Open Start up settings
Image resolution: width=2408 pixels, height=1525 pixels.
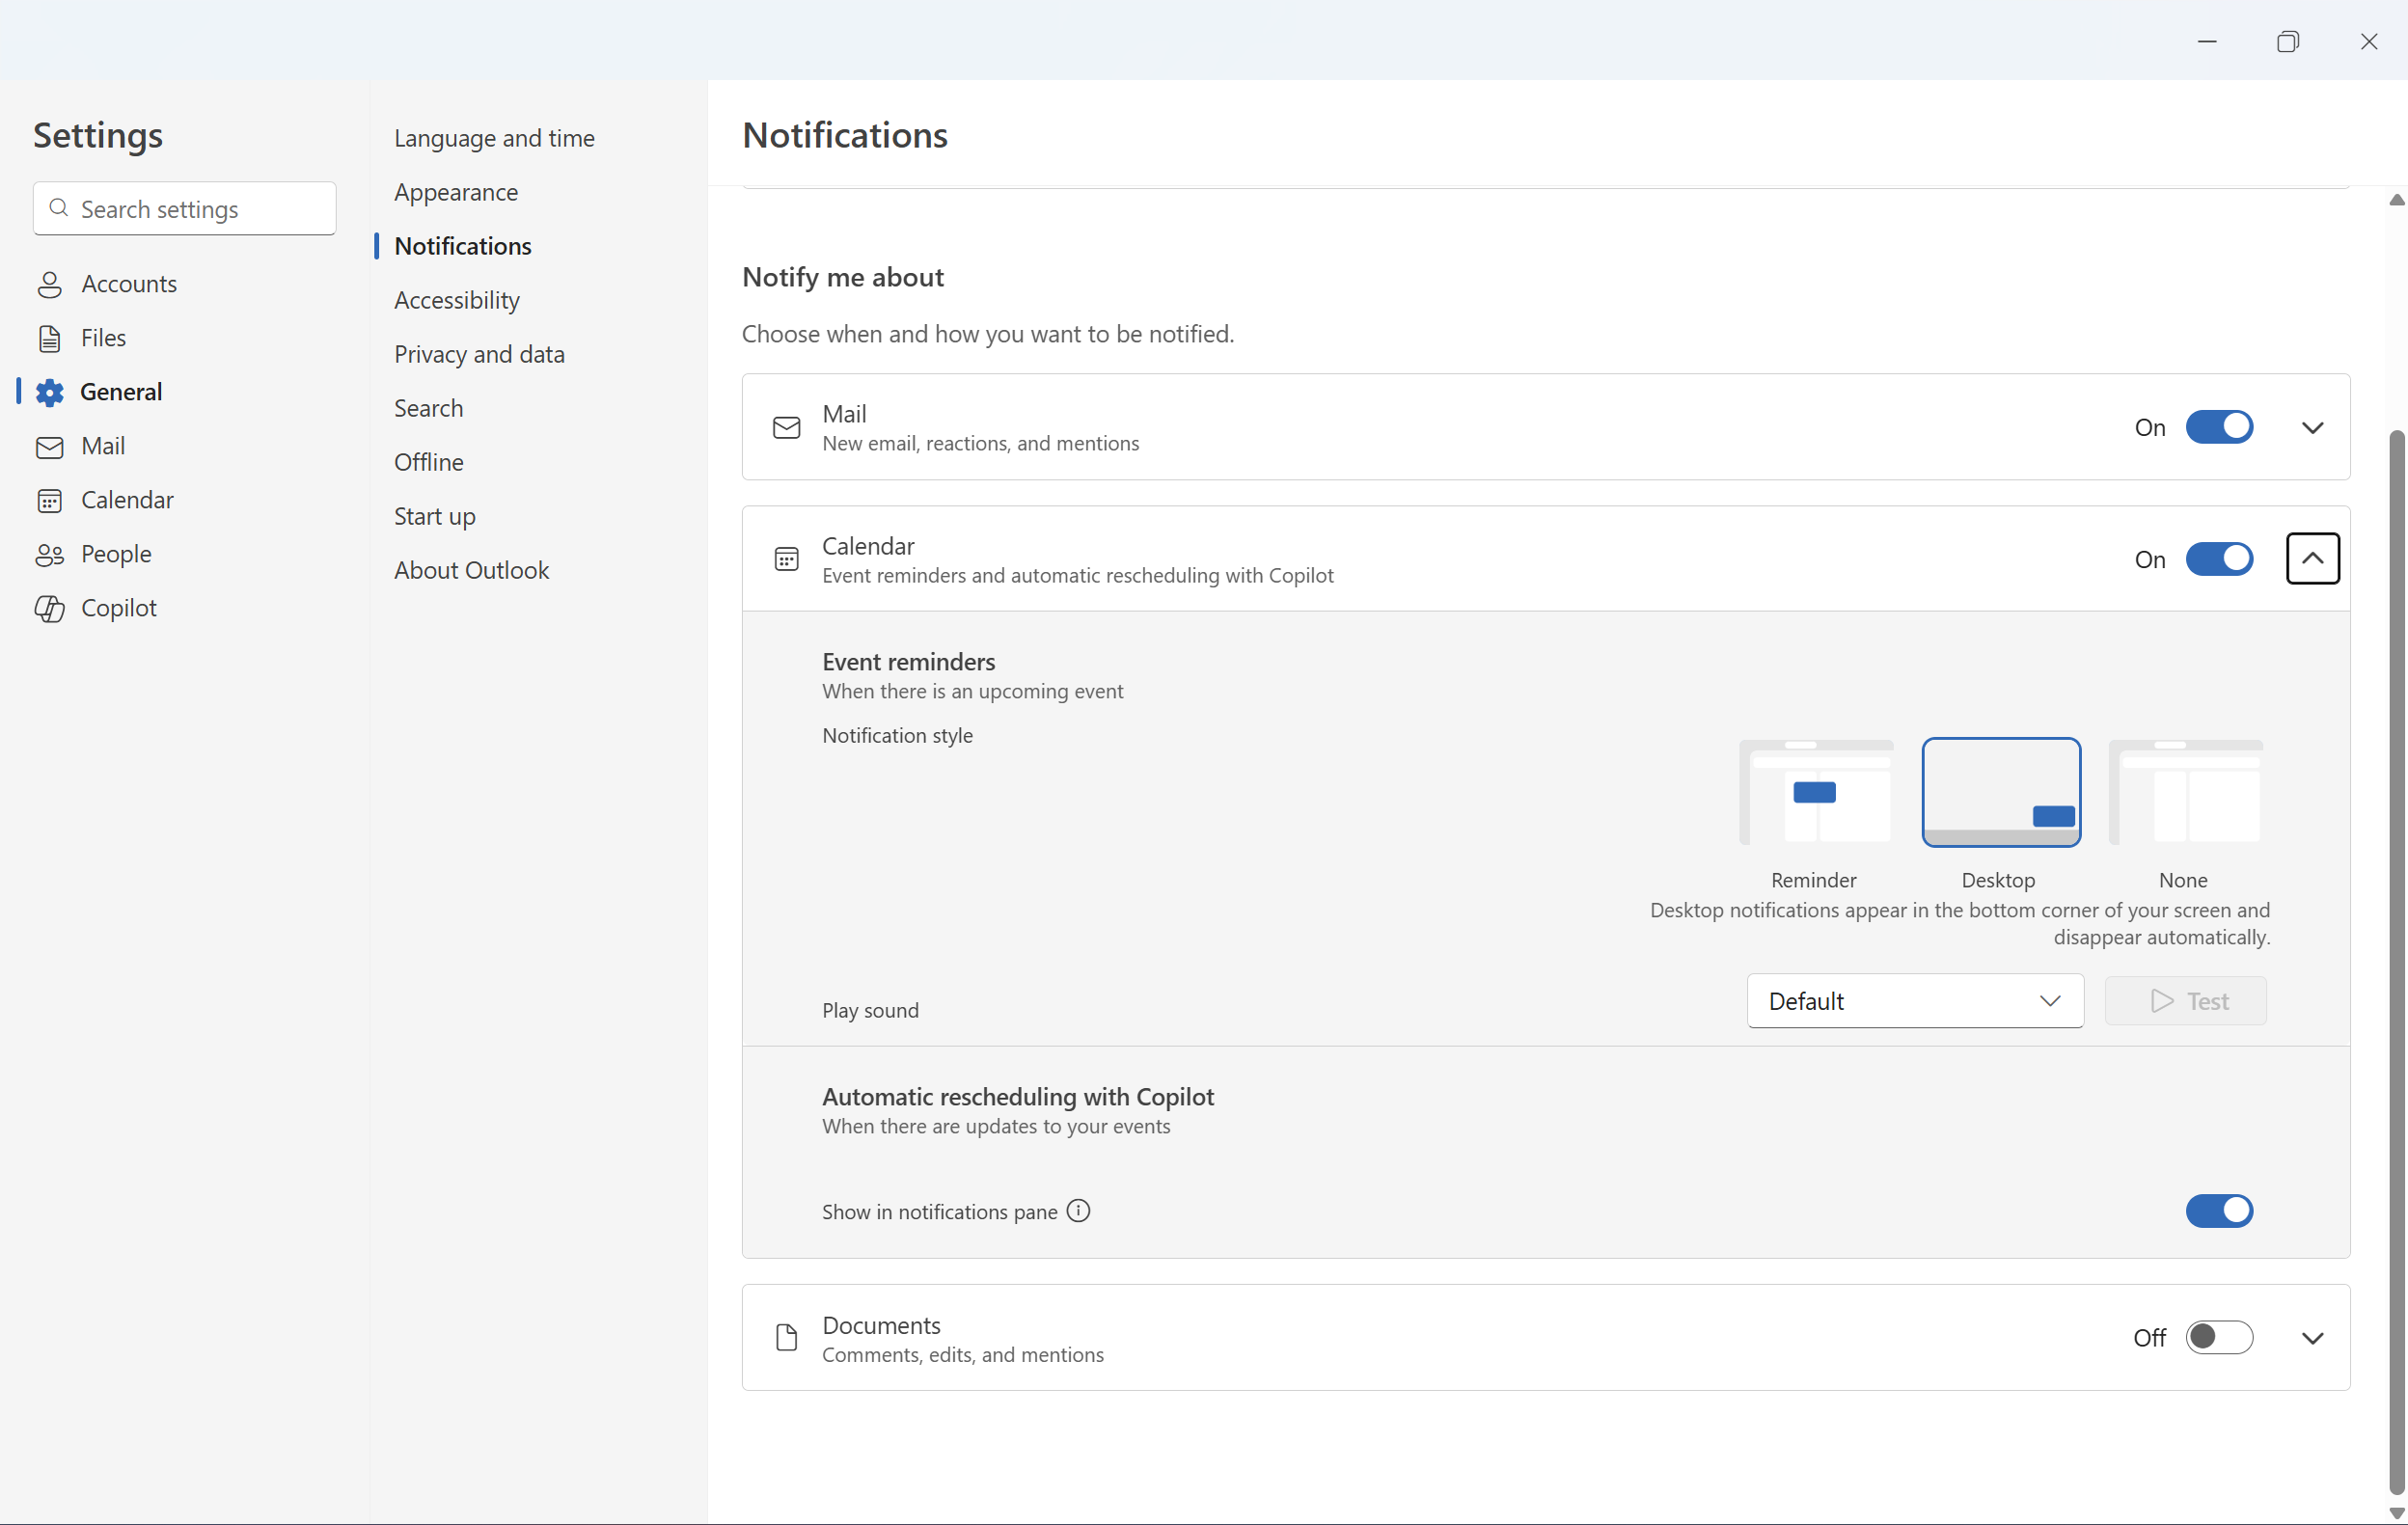(x=434, y=516)
